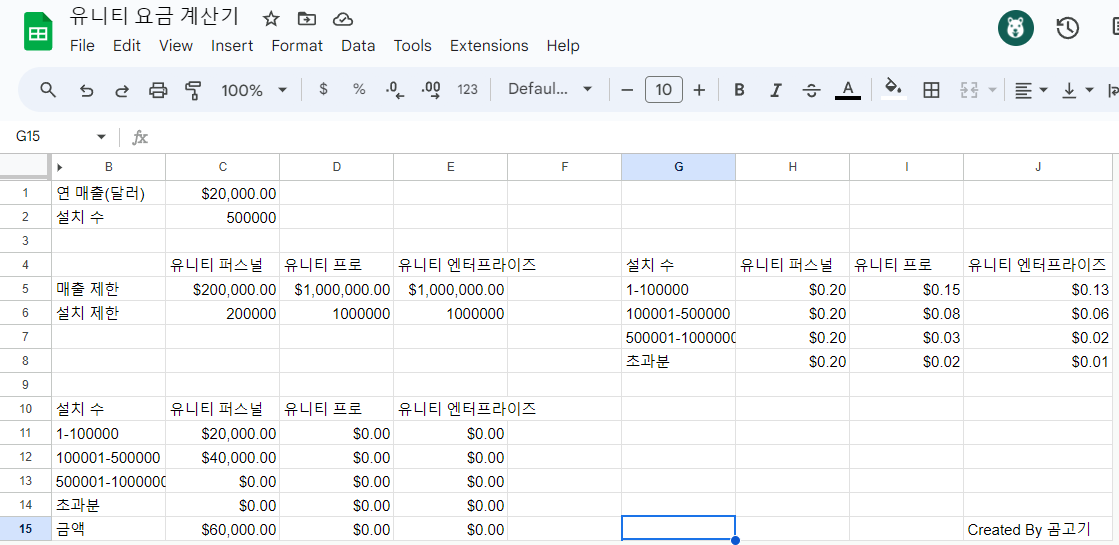1119x545 pixels.
Task: Select cell containing 500000 install count
Action: pos(223,218)
